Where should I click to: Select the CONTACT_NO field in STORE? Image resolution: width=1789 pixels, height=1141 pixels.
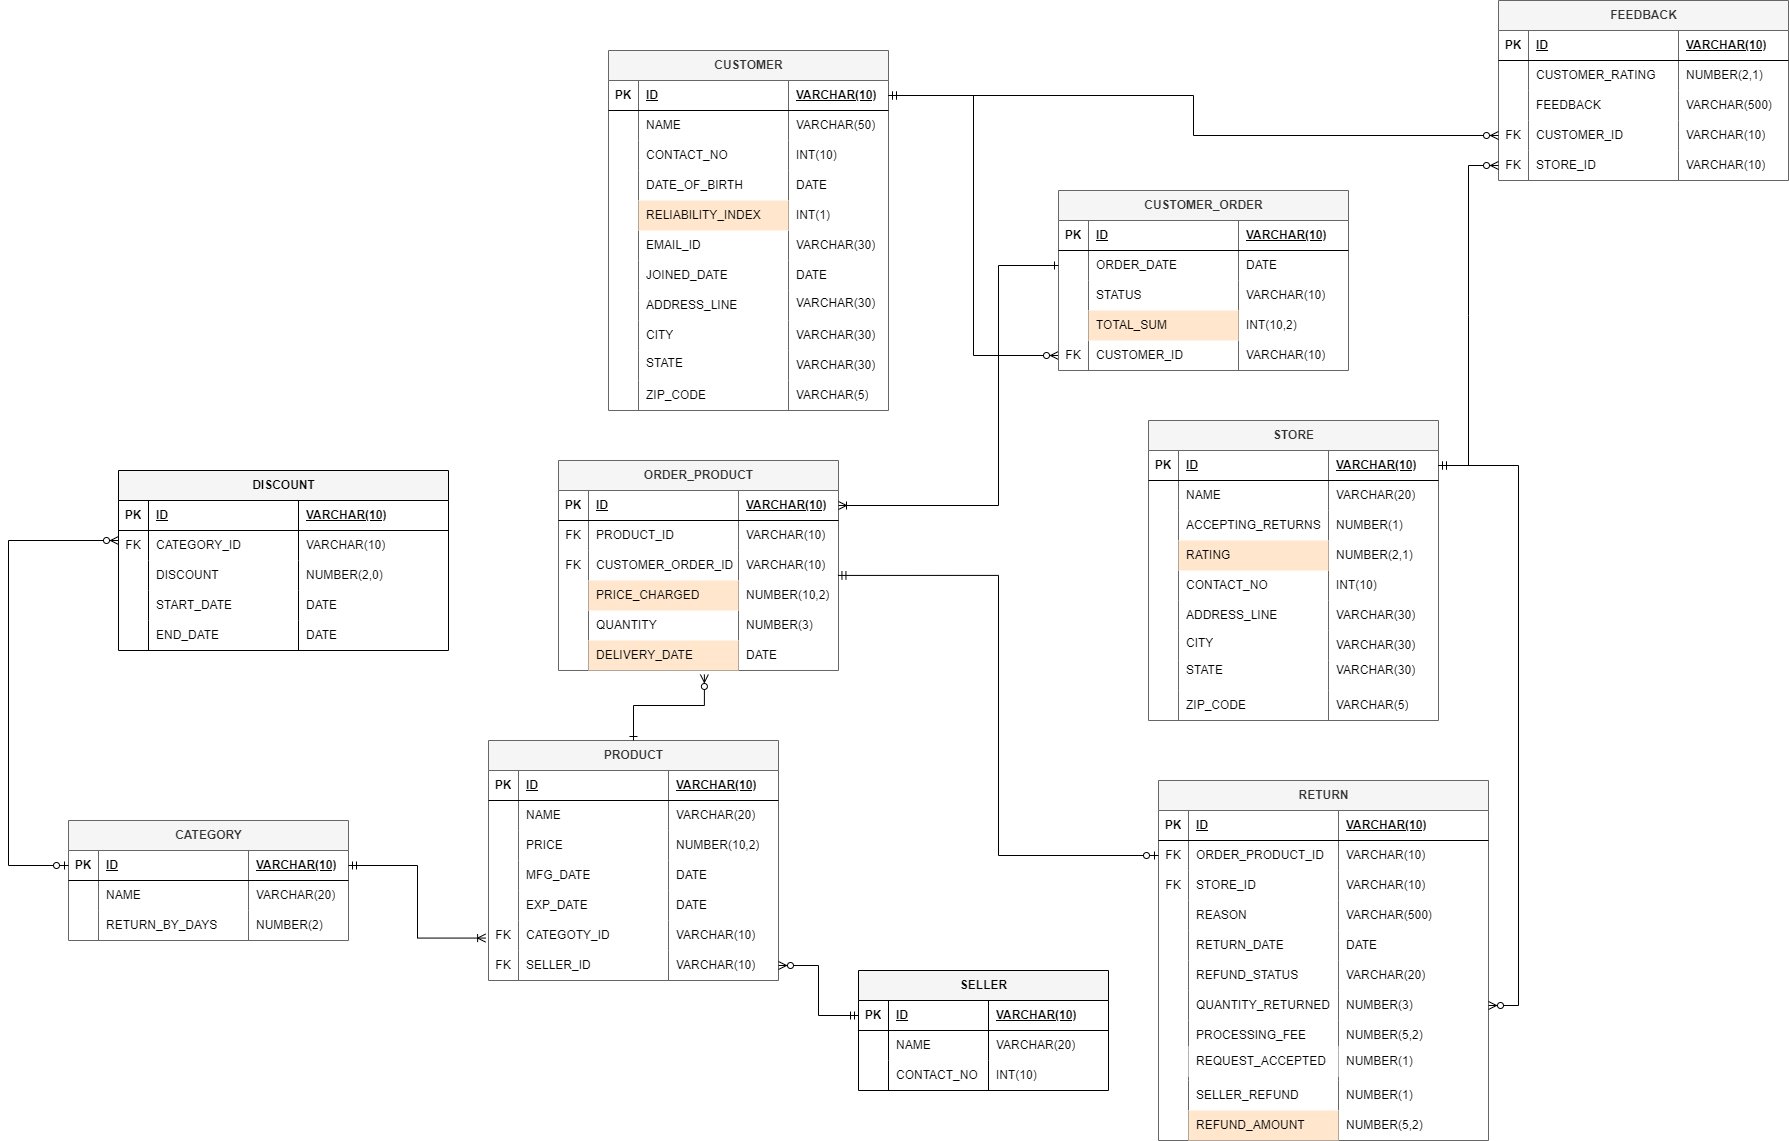point(1226,585)
